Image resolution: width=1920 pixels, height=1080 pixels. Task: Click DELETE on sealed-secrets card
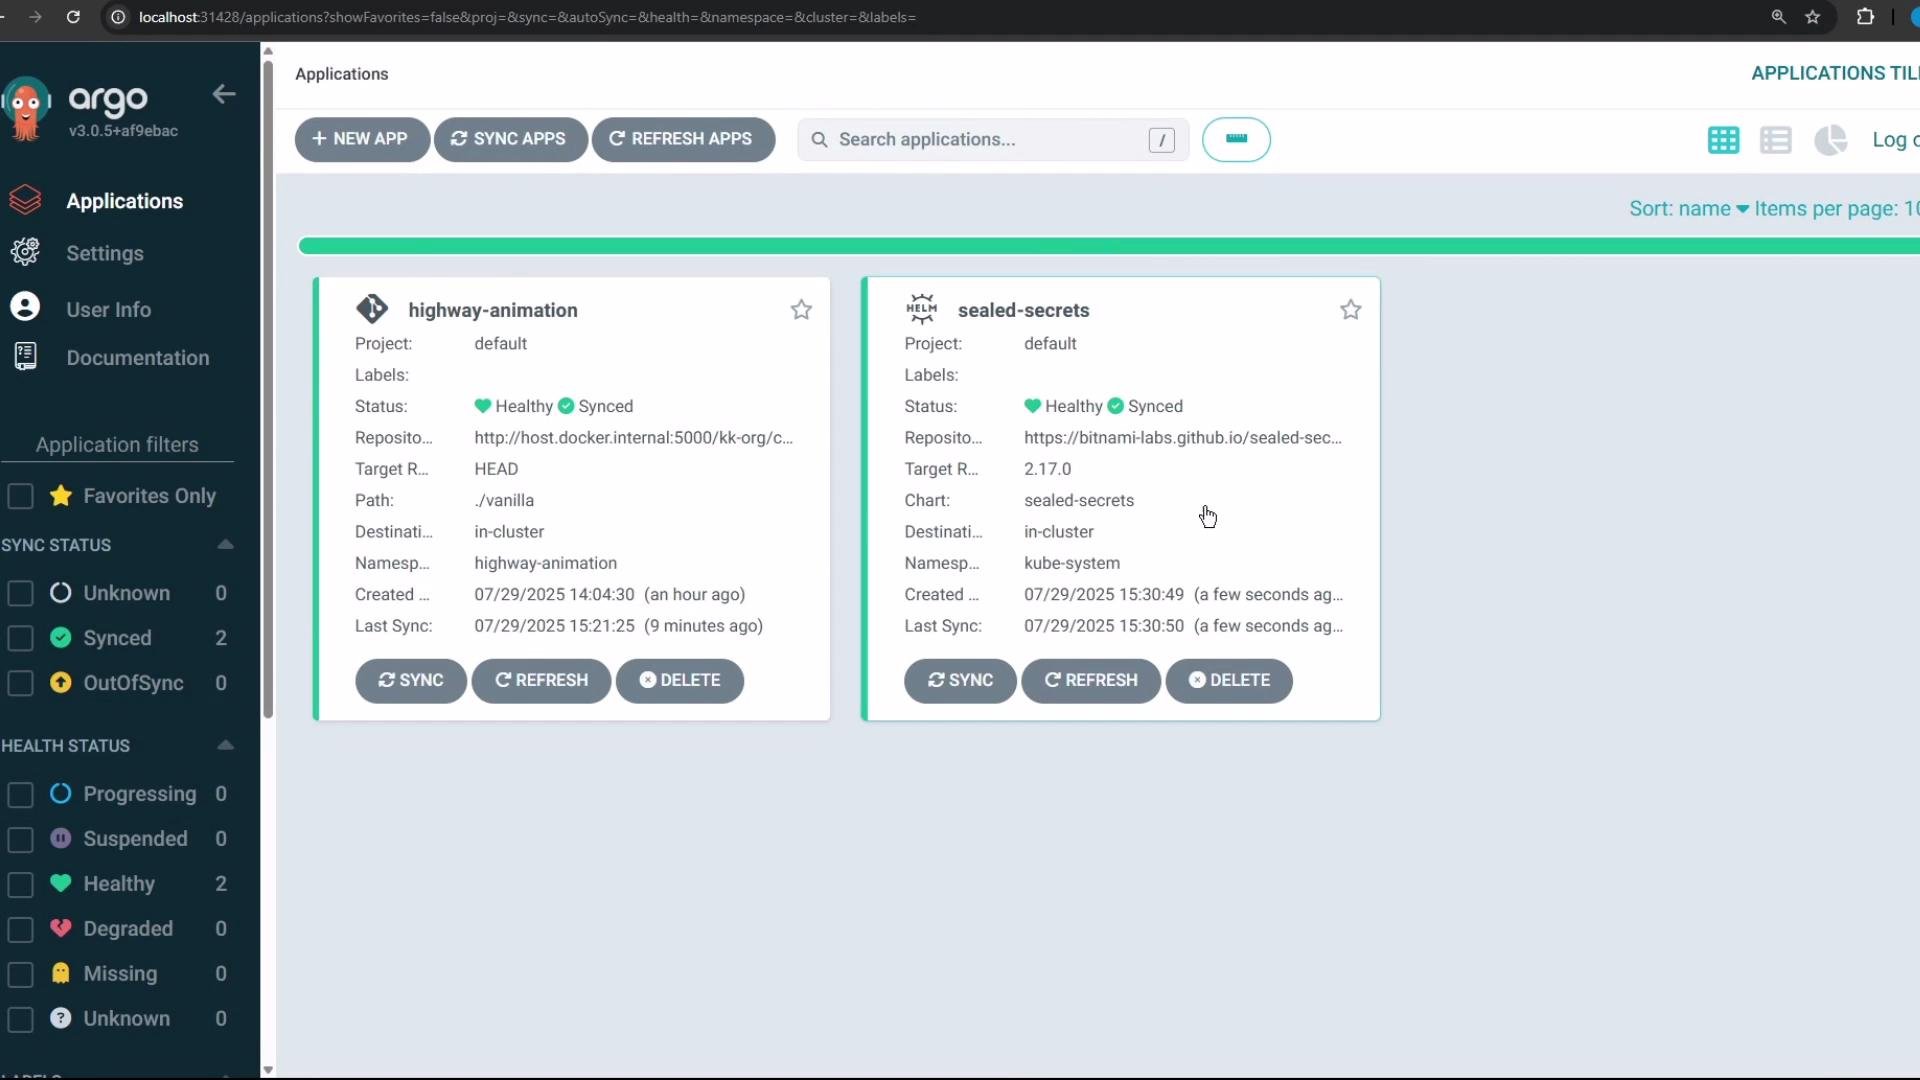tap(1229, 681)
